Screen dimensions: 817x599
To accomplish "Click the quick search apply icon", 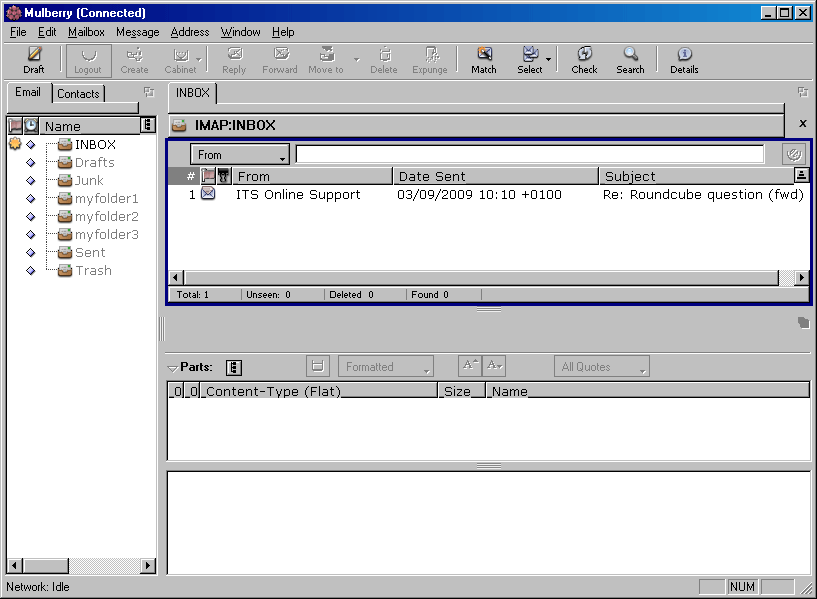I will tap(794, 154).
